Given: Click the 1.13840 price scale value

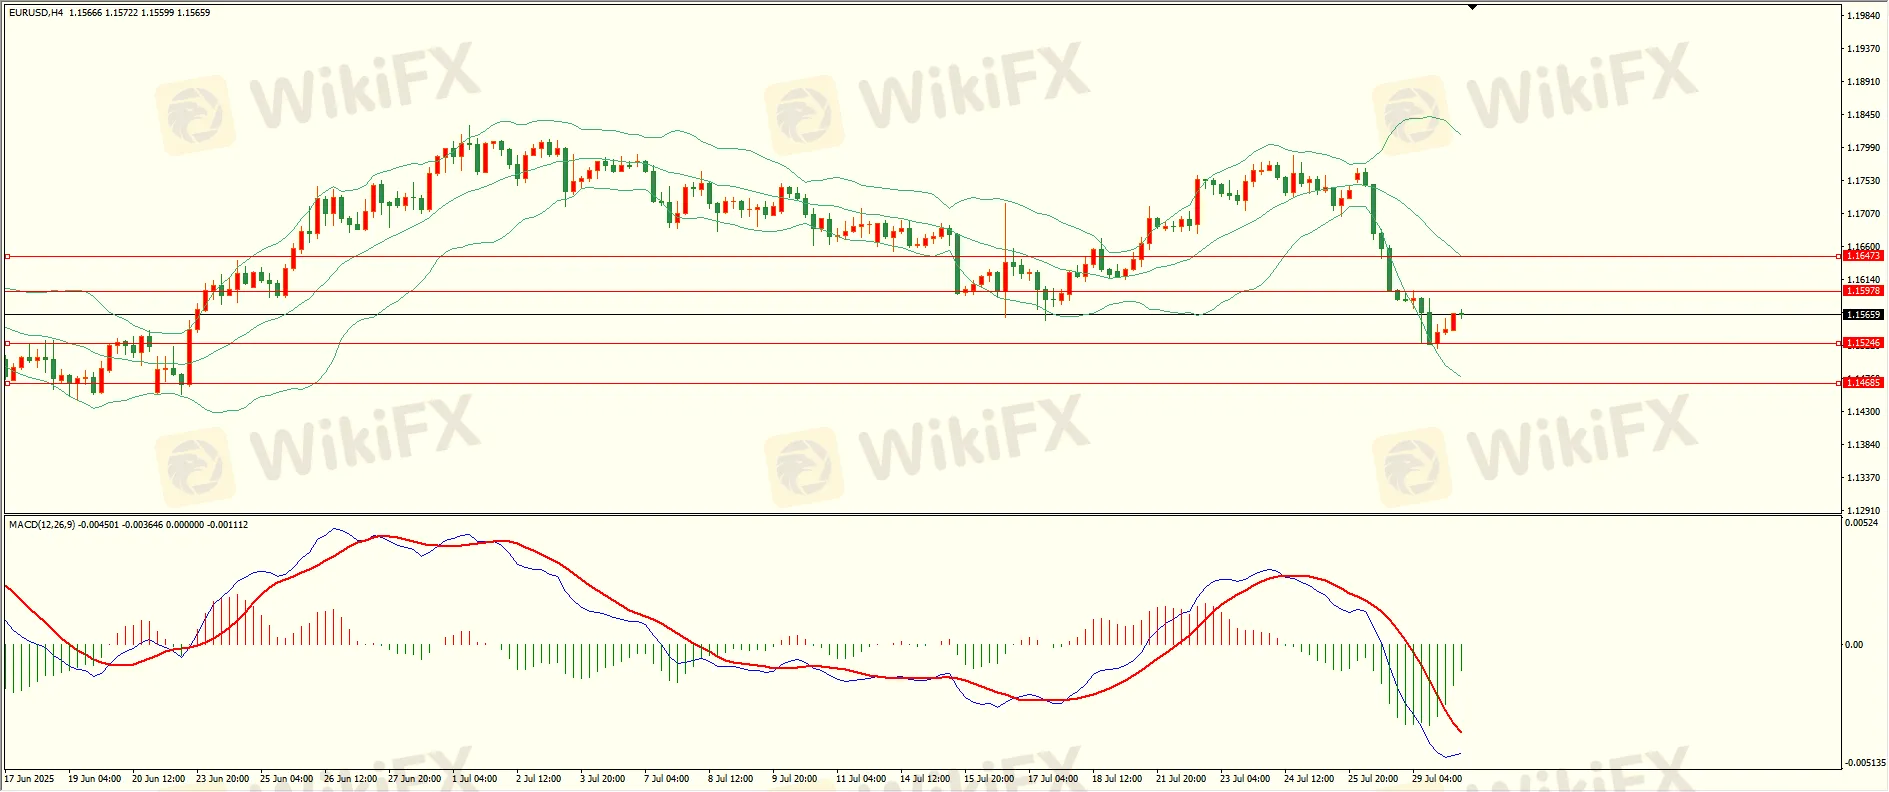Looking at the screenshot, I should (1863, 445).
